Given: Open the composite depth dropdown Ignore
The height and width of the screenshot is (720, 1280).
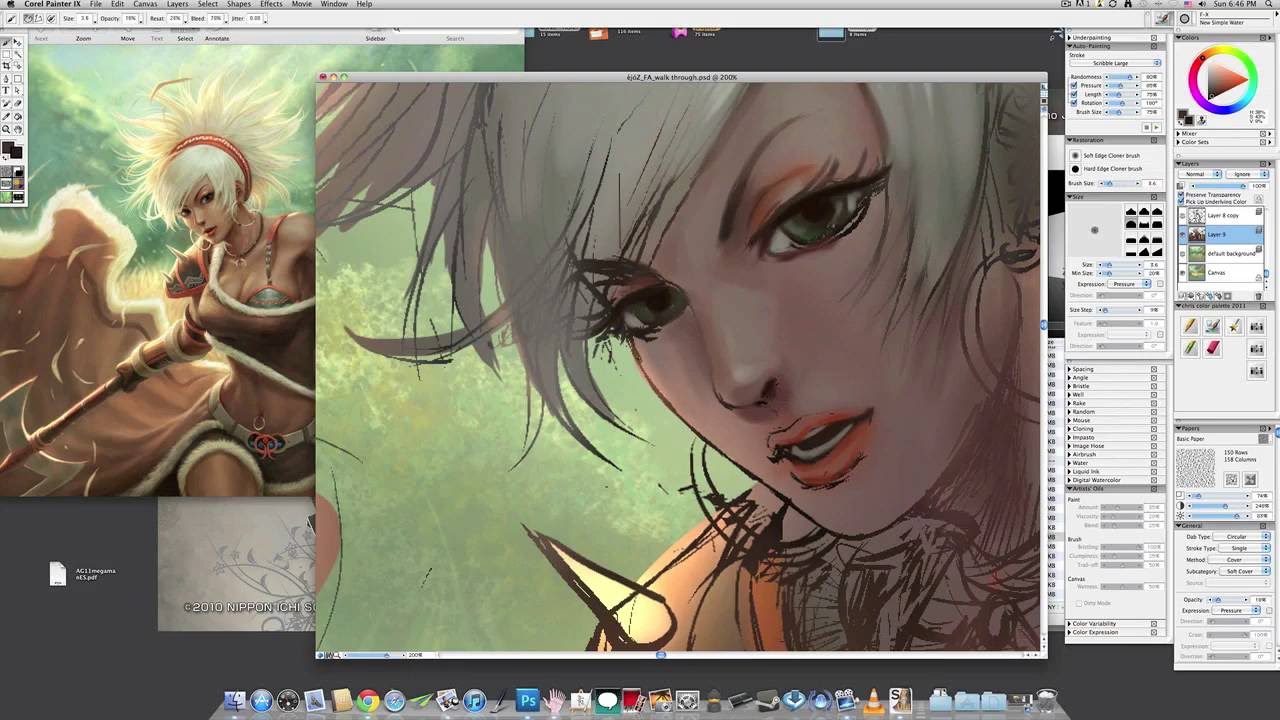Looking at the screenshot, I should [1247, 174].
